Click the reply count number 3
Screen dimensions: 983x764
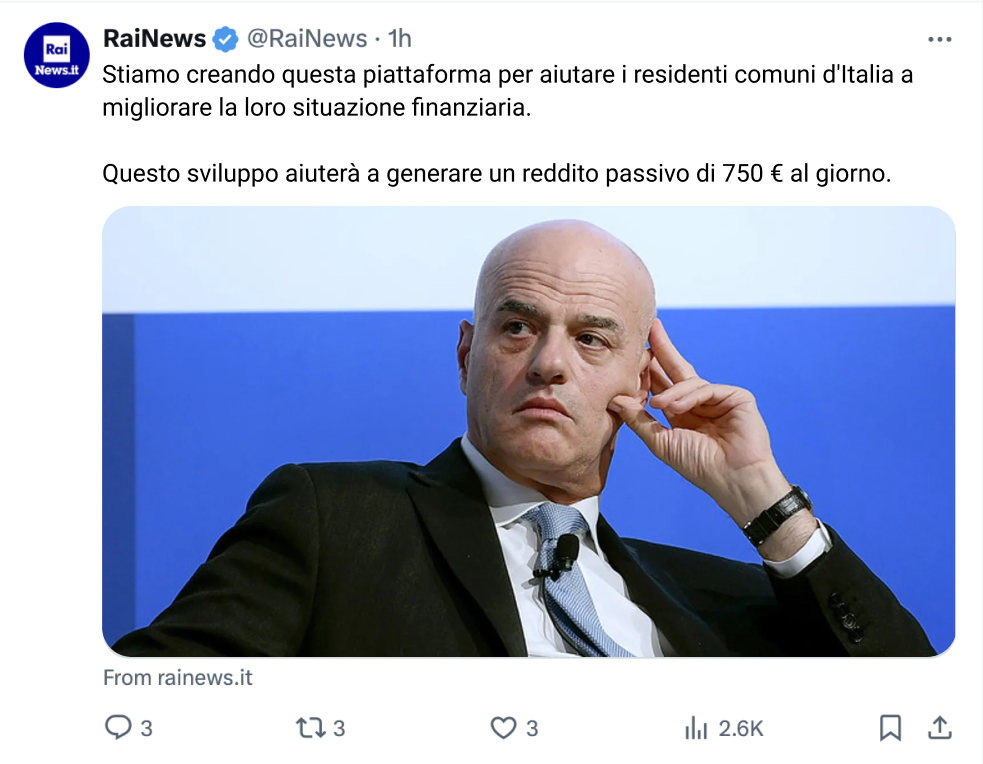146,728
